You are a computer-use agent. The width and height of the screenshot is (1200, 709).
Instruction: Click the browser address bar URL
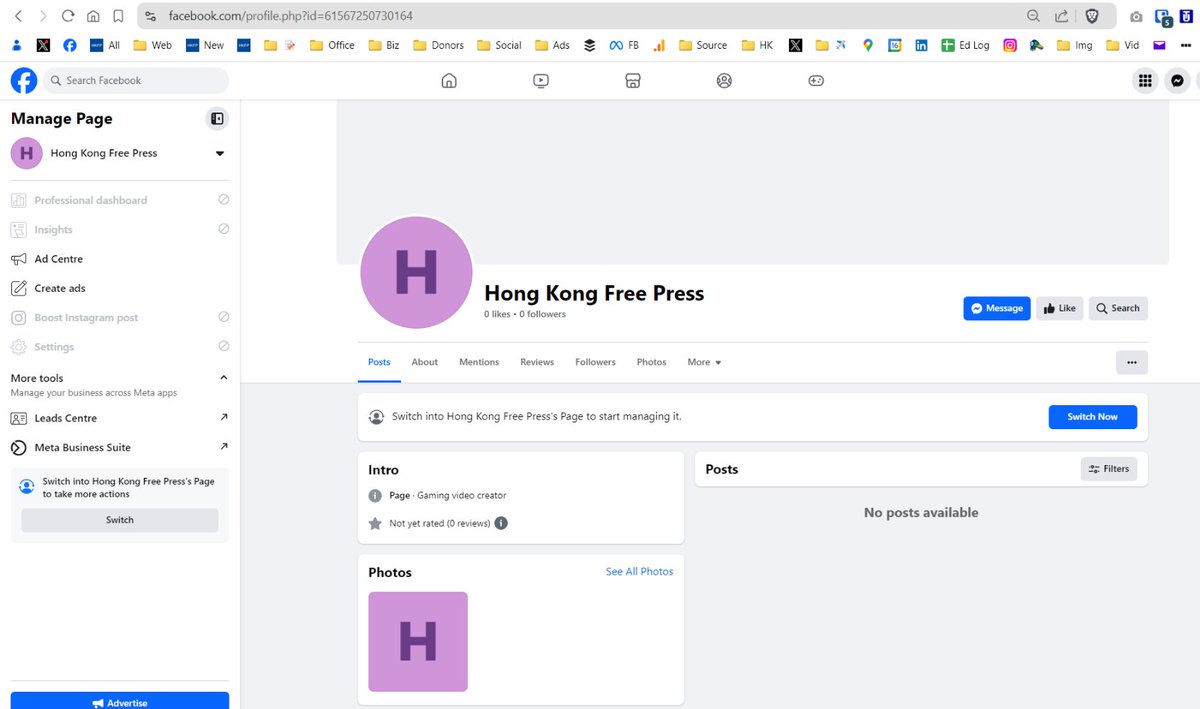291,16
